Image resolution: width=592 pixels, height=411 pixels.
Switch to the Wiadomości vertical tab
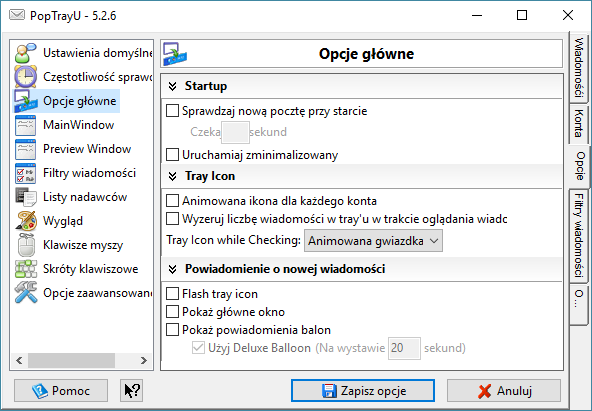coord(579,67)
